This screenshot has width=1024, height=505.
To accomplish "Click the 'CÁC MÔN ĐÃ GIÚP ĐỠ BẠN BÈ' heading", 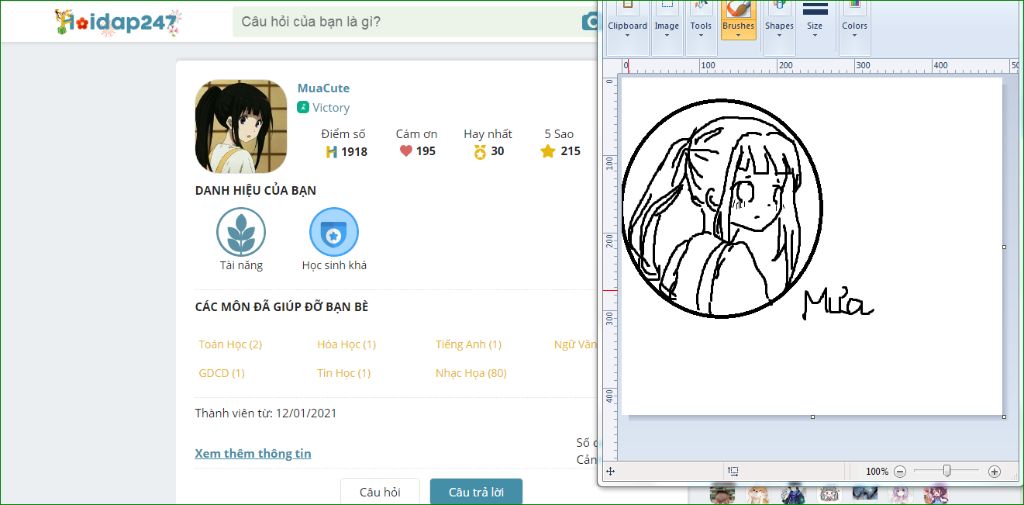I will [x=281, y=307].
